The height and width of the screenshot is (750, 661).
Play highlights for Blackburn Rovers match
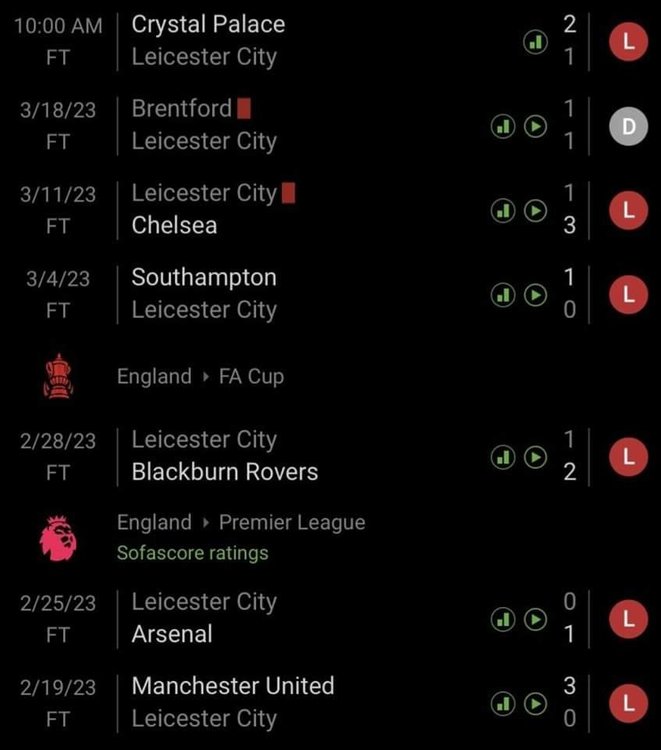[x=535, y=457]
